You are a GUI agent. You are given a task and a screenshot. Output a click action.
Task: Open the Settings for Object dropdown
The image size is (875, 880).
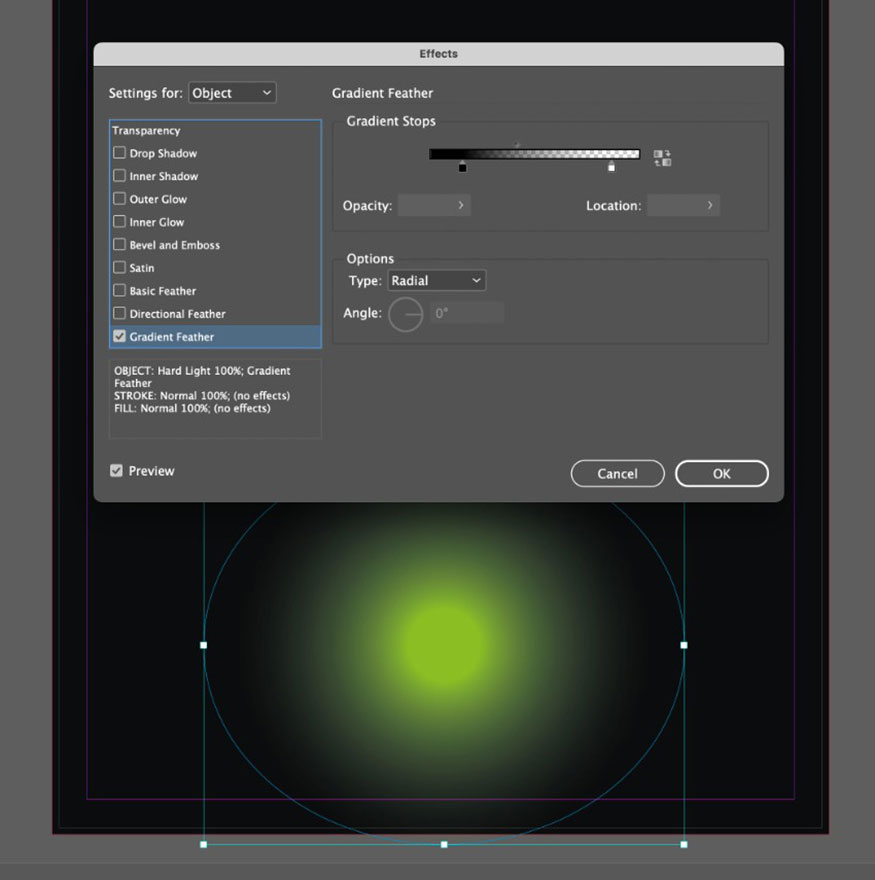pos(232,93)
